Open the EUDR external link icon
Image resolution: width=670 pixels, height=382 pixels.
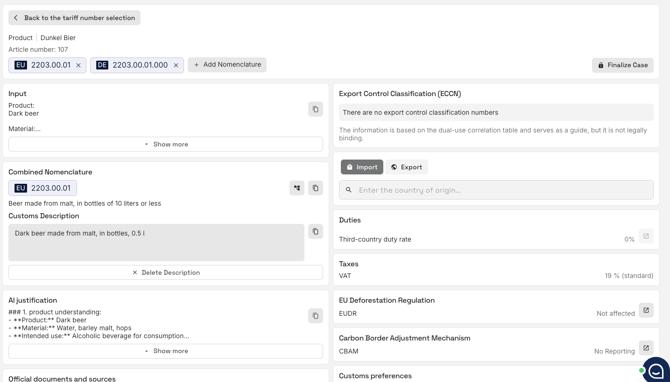coord(646,310)
